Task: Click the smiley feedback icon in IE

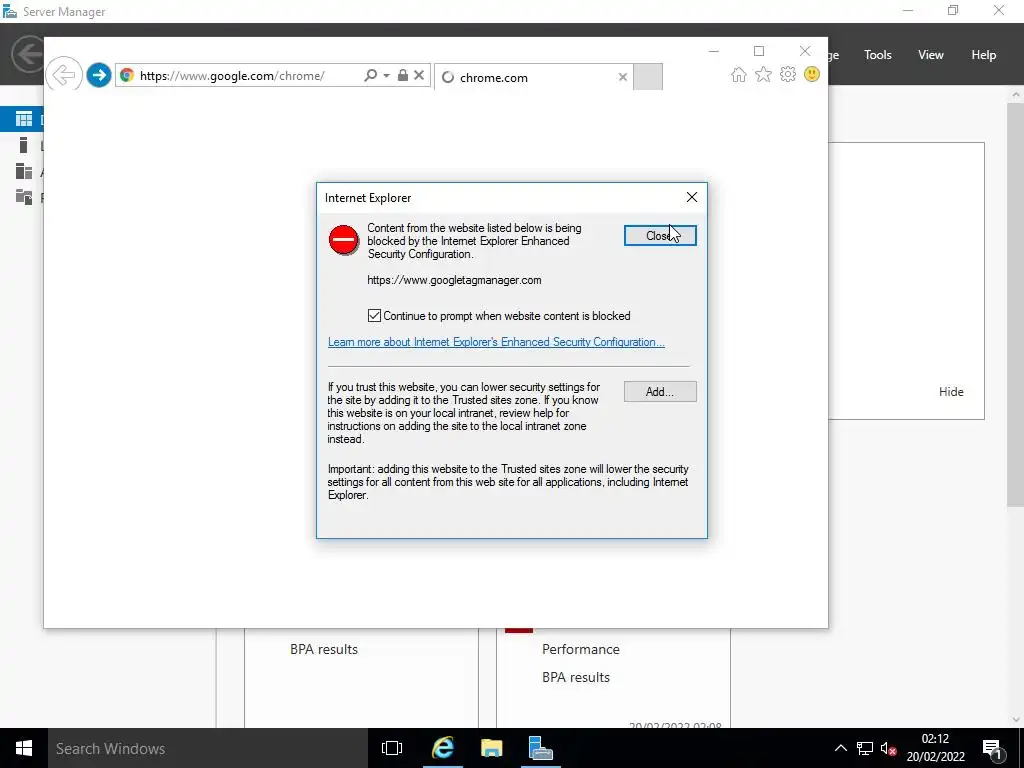Action: click(812, 74)
